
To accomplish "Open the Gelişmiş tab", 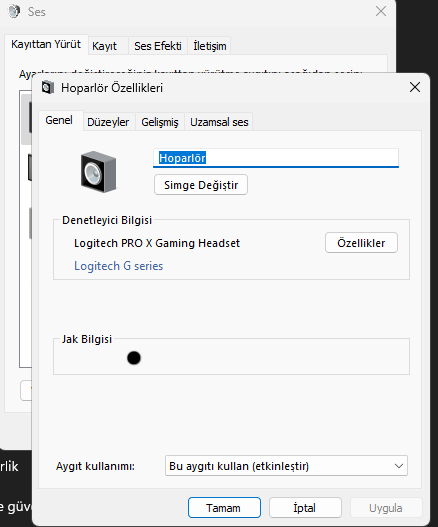I will [x=160, y=122].
